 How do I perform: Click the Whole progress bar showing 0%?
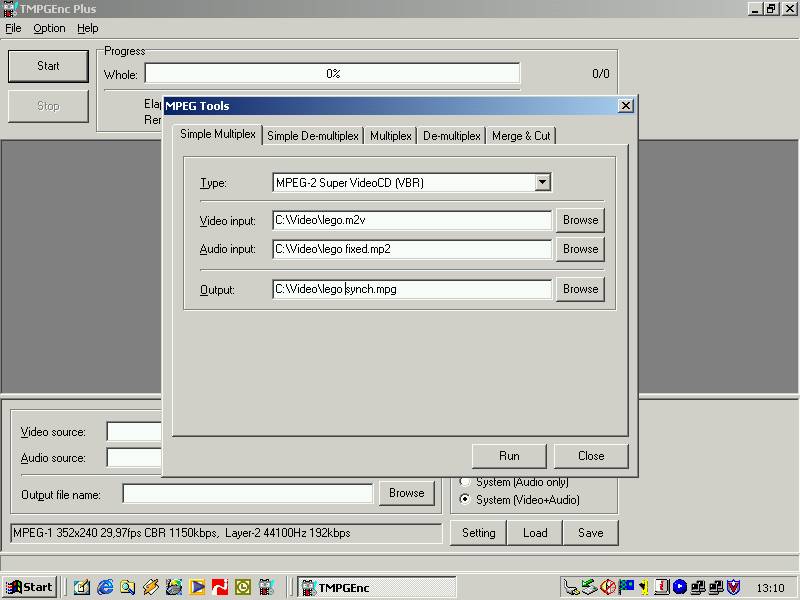332,73
